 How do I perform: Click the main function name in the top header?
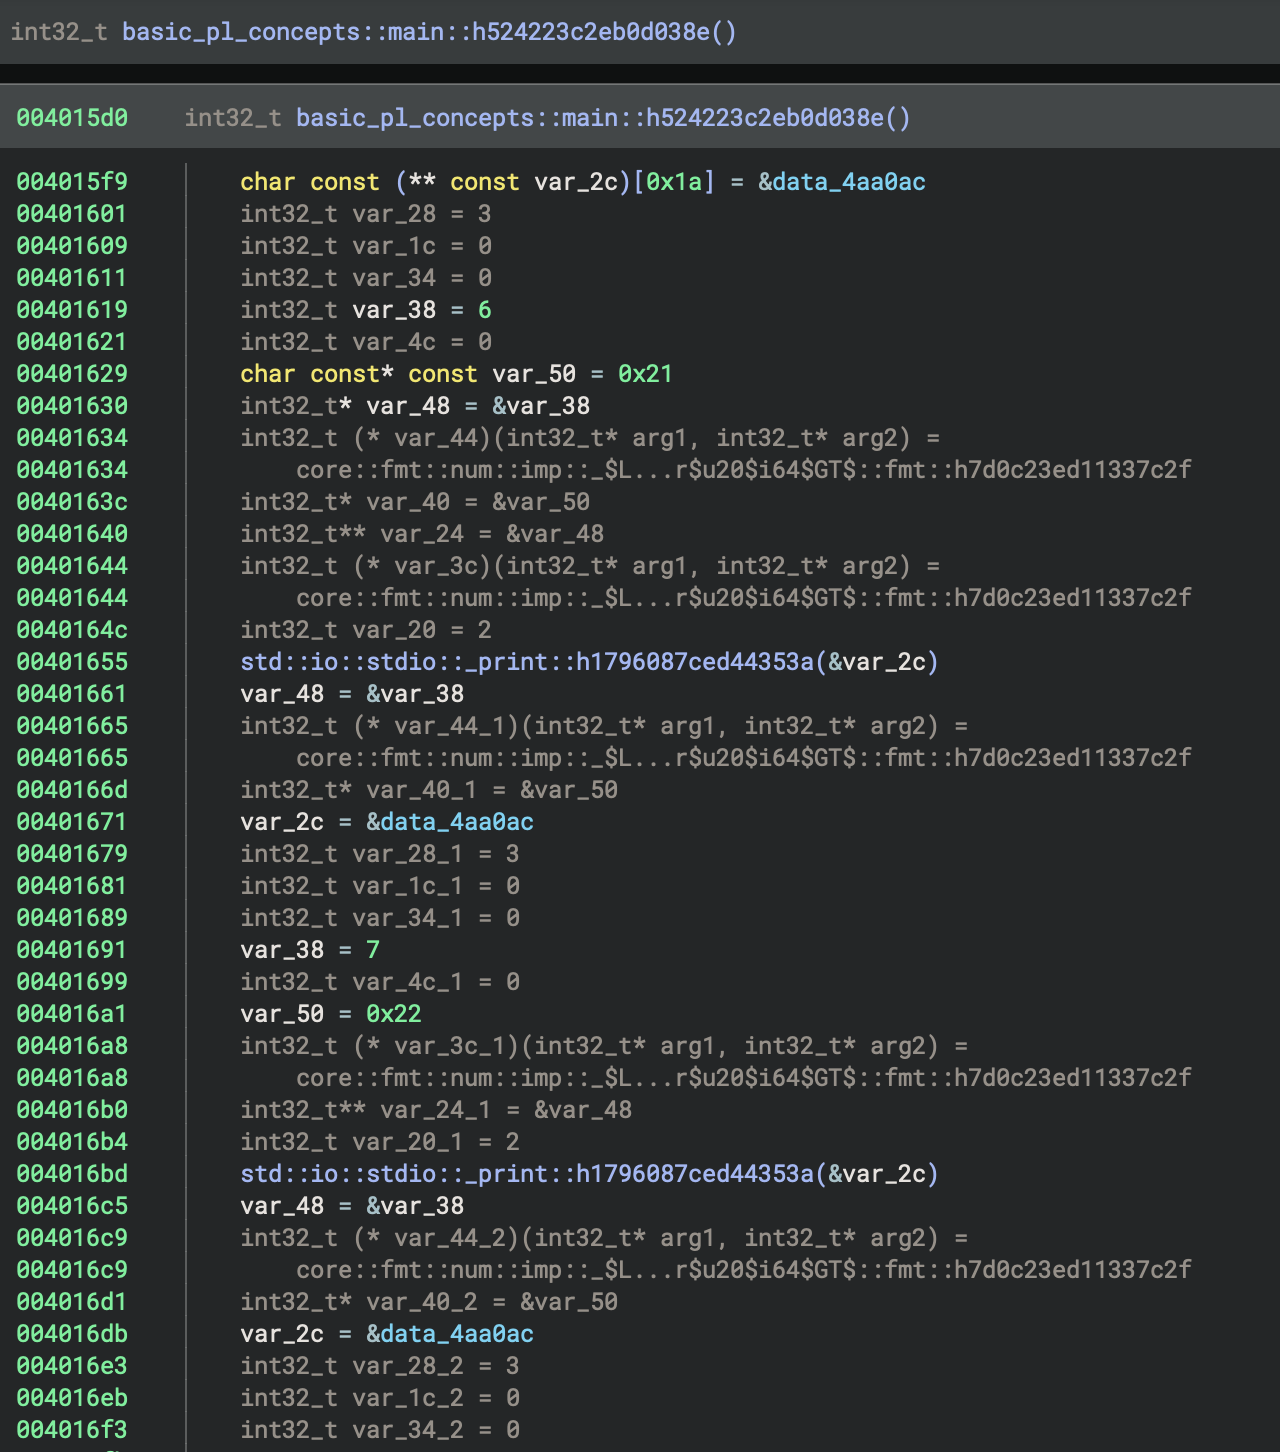tap(429, 32)
